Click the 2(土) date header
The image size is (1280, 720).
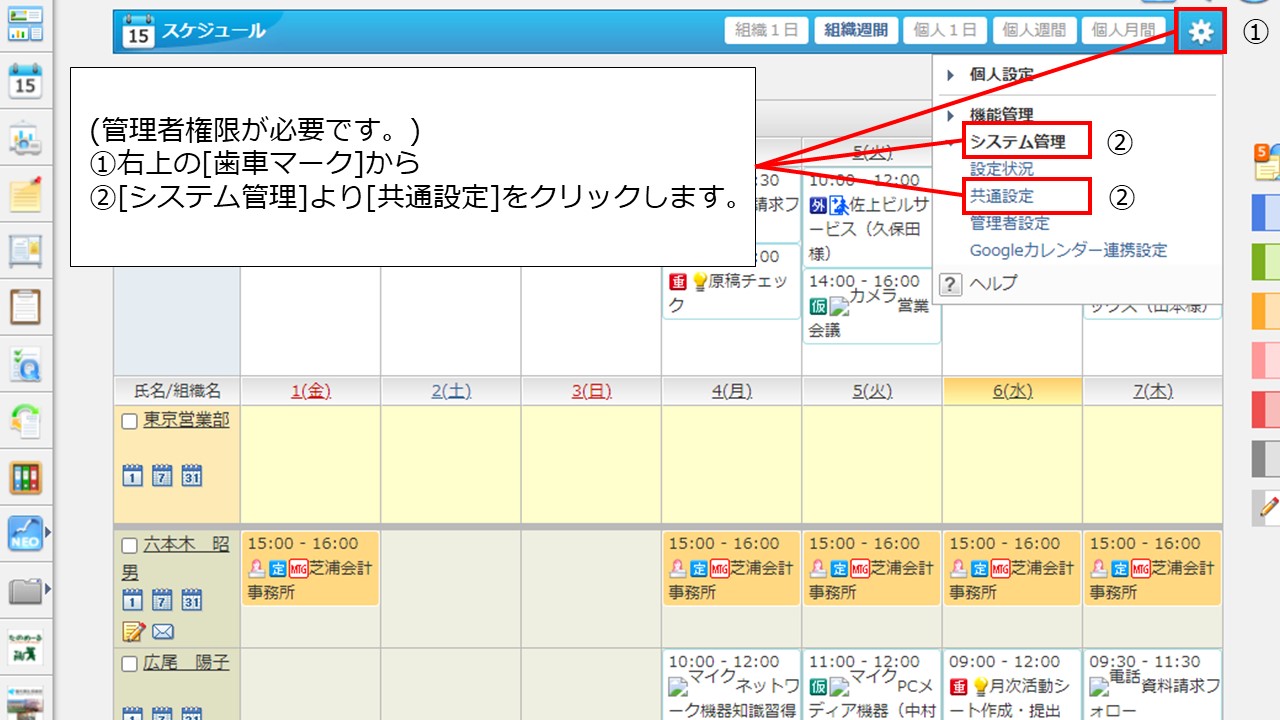coord(451,391)
